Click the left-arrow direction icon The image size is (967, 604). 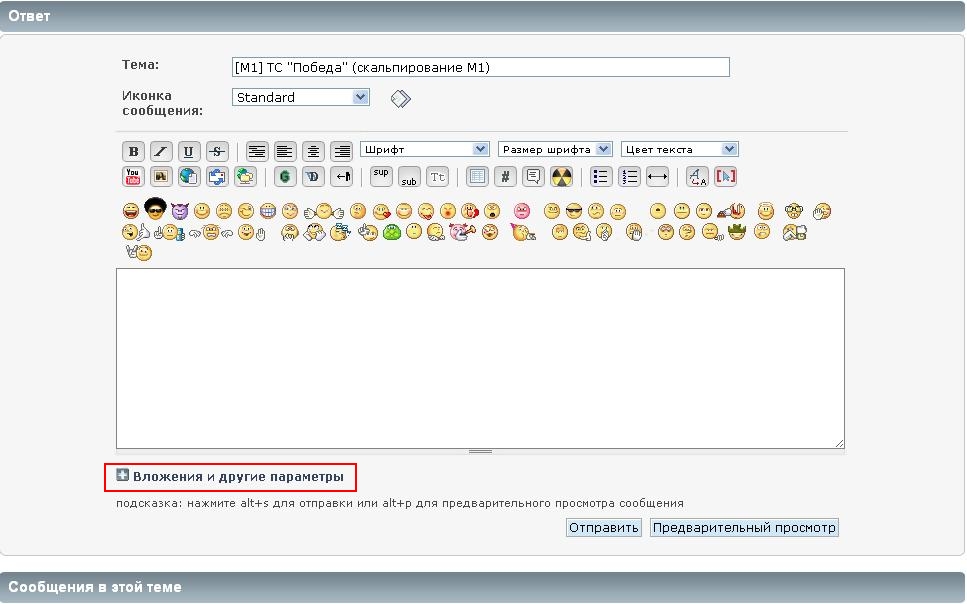[341, 176]
